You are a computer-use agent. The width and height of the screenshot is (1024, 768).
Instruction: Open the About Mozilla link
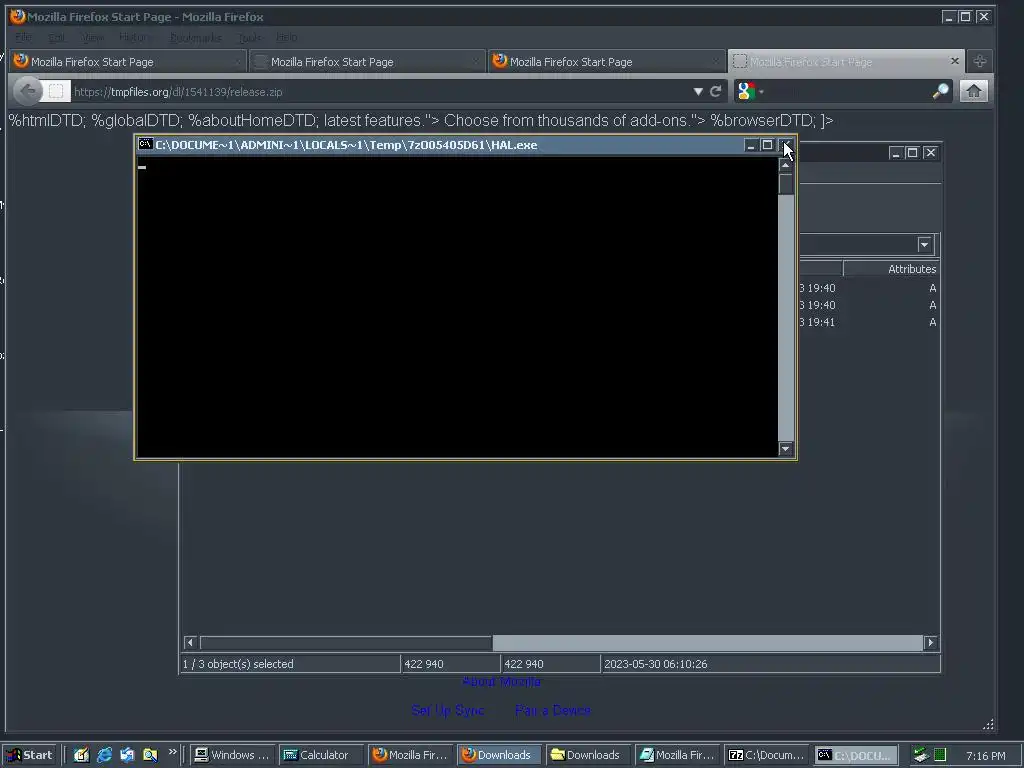(x=502, y=682)
